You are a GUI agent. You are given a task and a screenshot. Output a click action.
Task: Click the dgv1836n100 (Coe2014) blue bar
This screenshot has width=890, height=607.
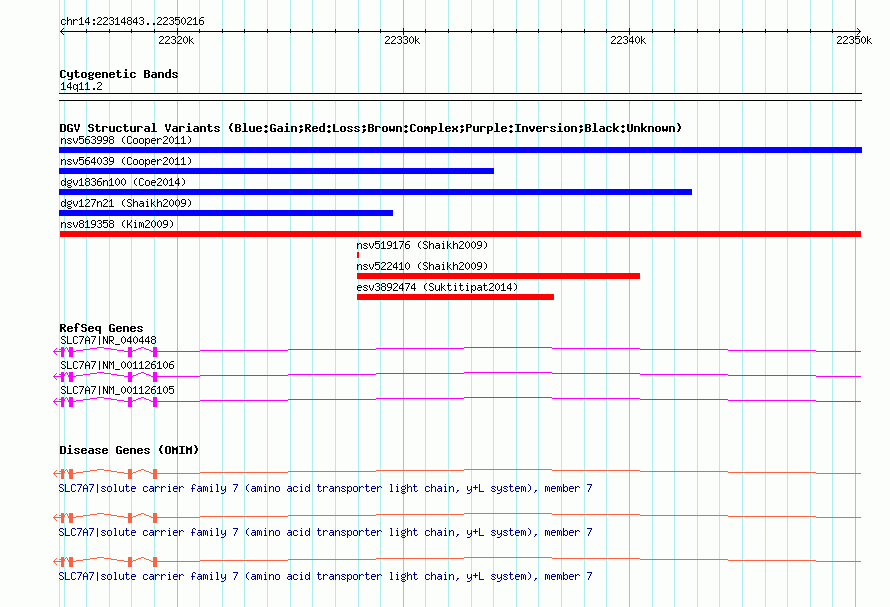click(375, 192)
